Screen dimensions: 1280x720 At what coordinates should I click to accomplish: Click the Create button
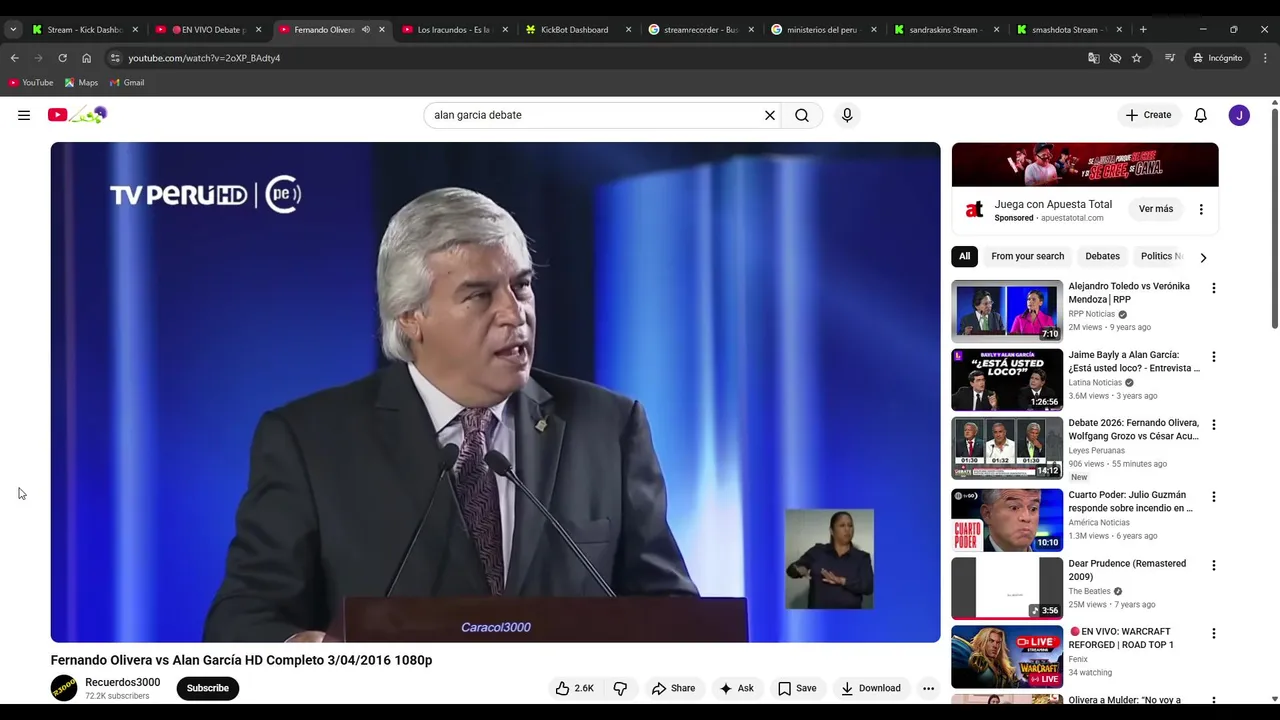coord(1148,115)
